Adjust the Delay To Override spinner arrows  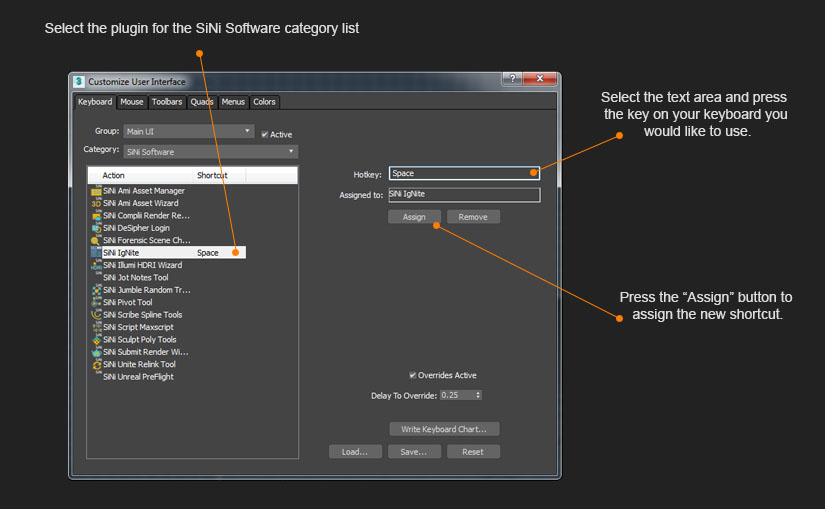point(478,395)
